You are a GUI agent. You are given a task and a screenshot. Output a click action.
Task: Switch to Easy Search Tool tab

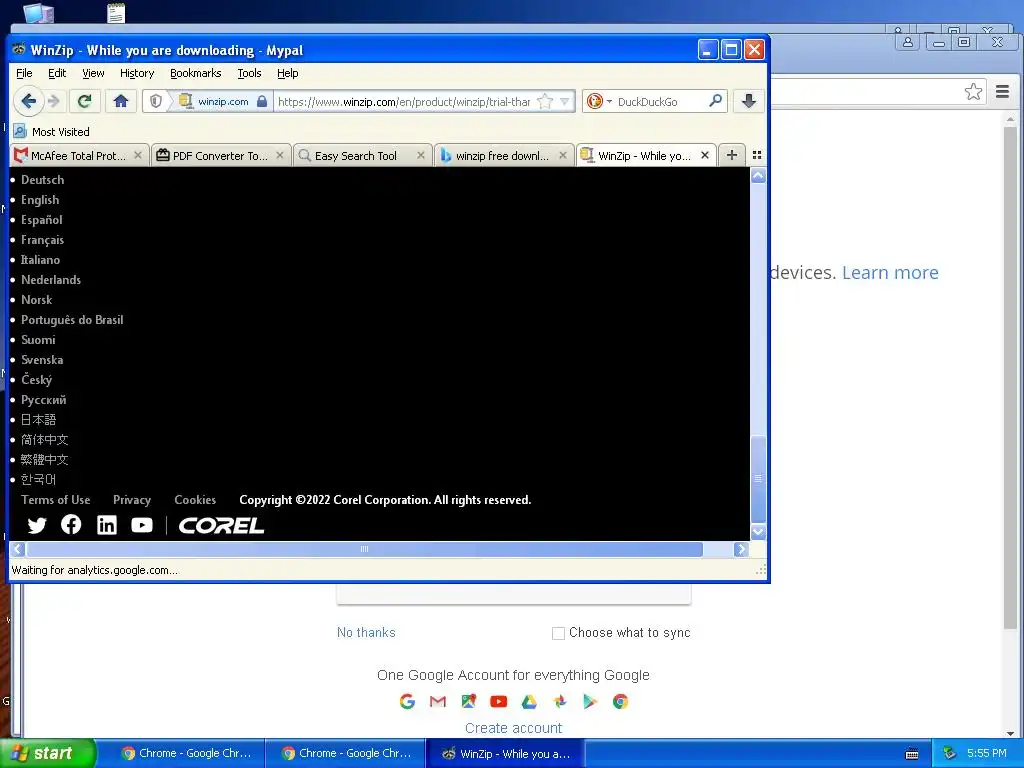355,155
